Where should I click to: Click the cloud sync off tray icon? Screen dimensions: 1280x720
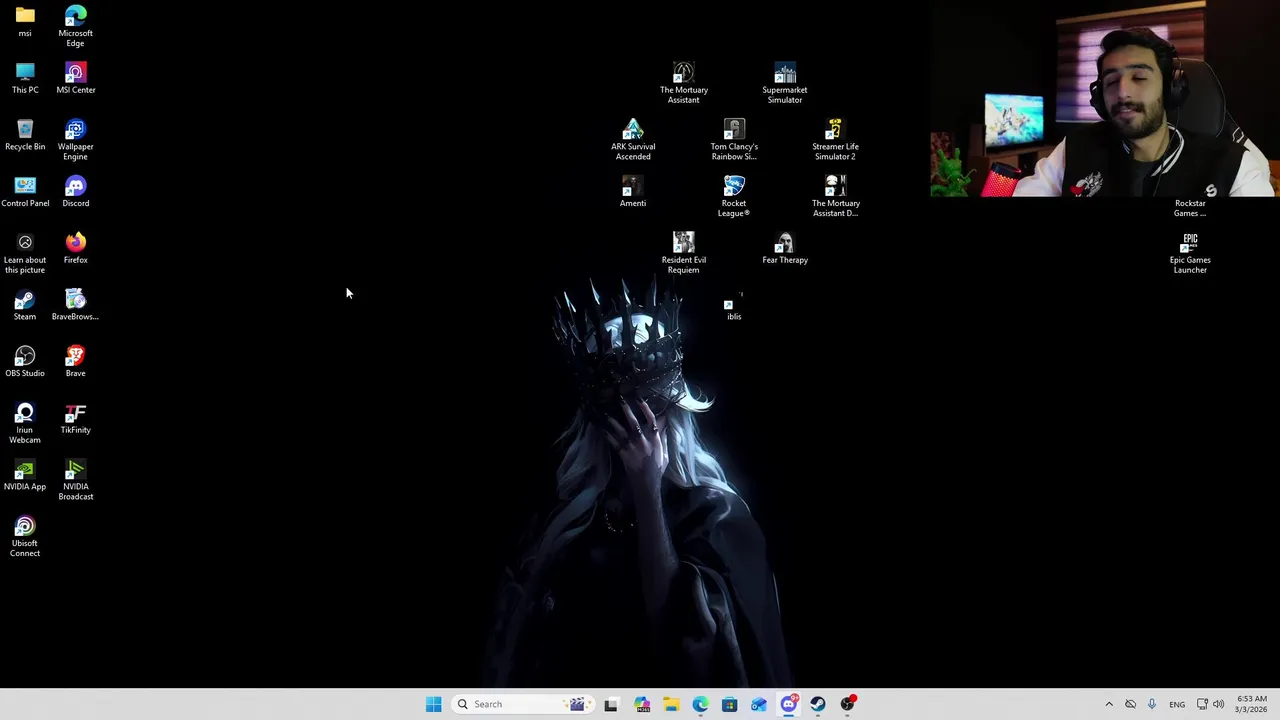pos(1130,704)
